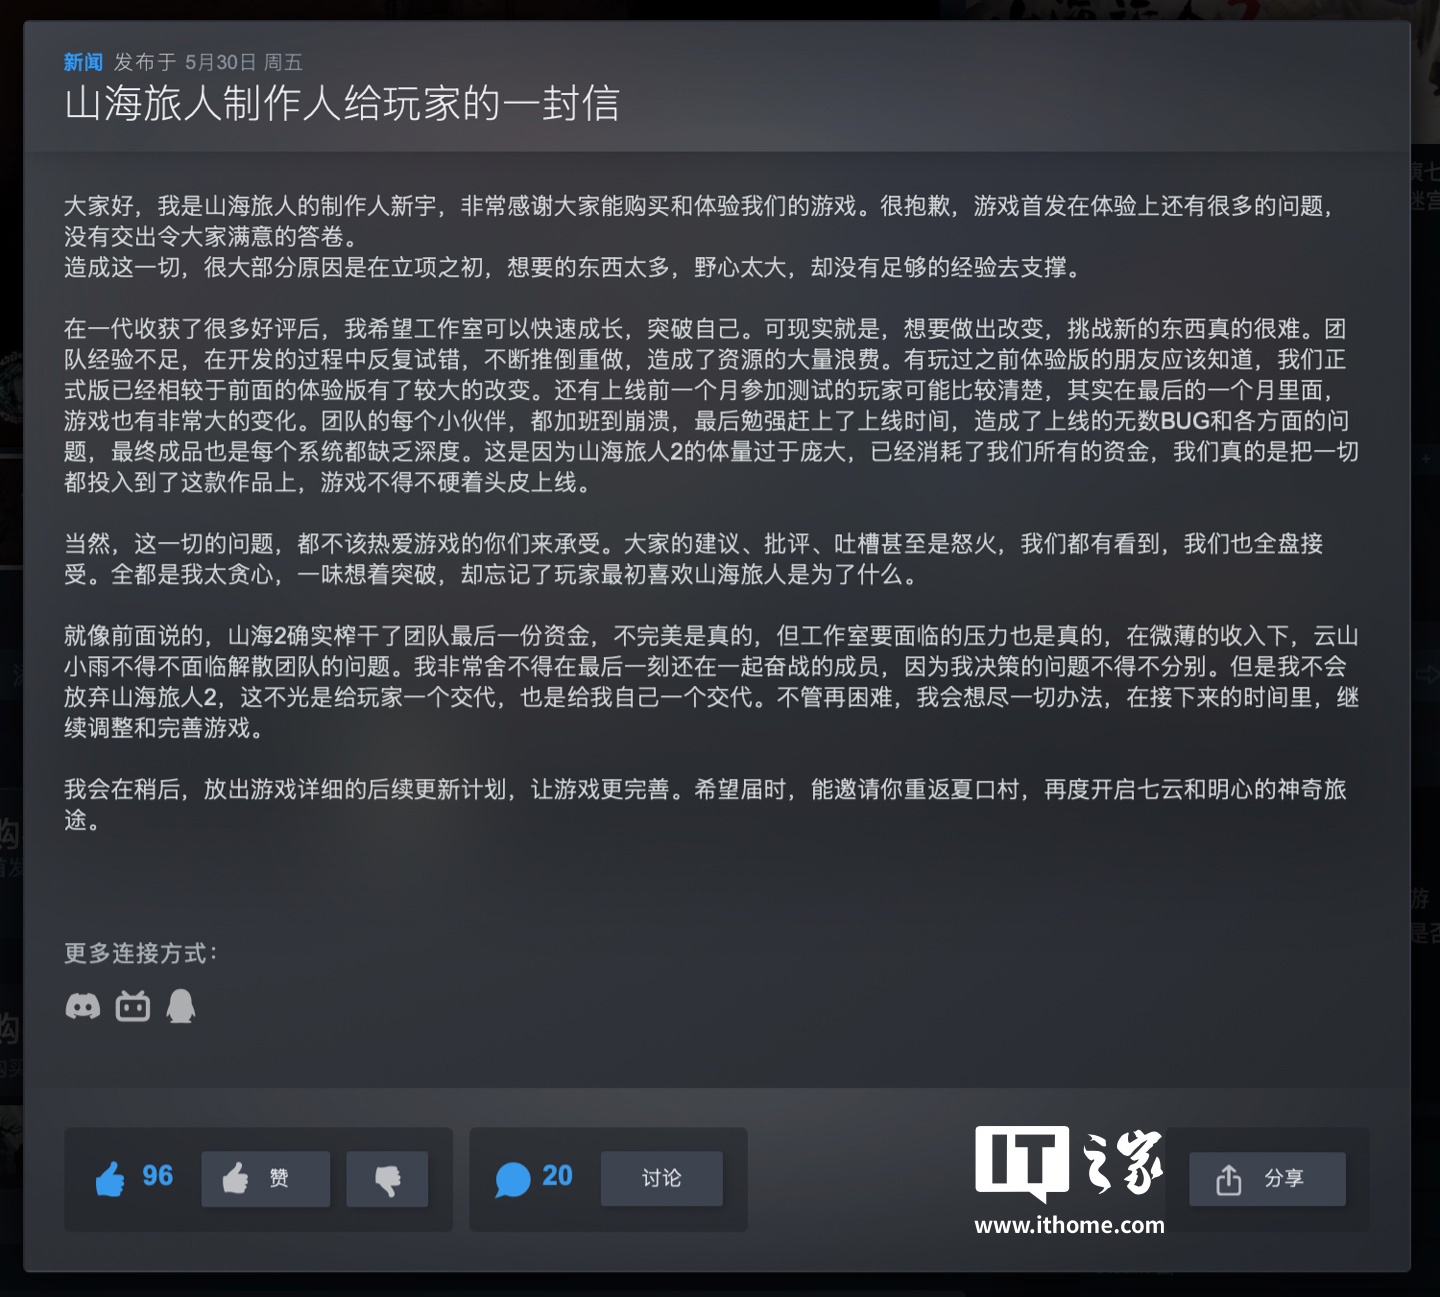Click the 新闻 news category label
Screen dimensions: 1440x1297
(83, 62)
